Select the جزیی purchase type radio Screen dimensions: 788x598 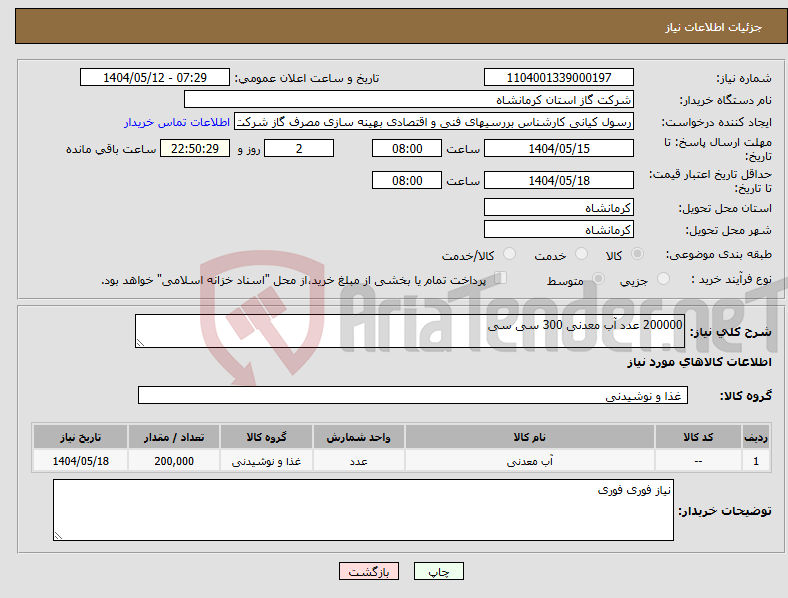663,278
